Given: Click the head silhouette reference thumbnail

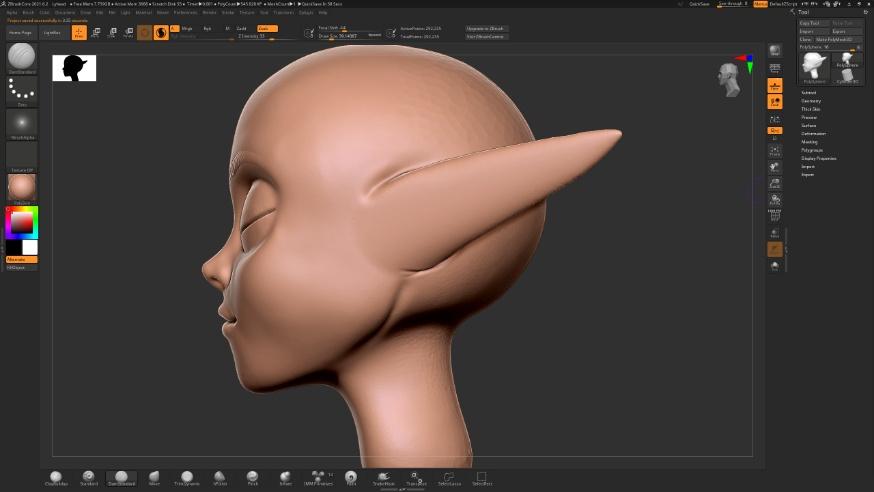Looking at the screenshot, I should [x=74, y=68].
